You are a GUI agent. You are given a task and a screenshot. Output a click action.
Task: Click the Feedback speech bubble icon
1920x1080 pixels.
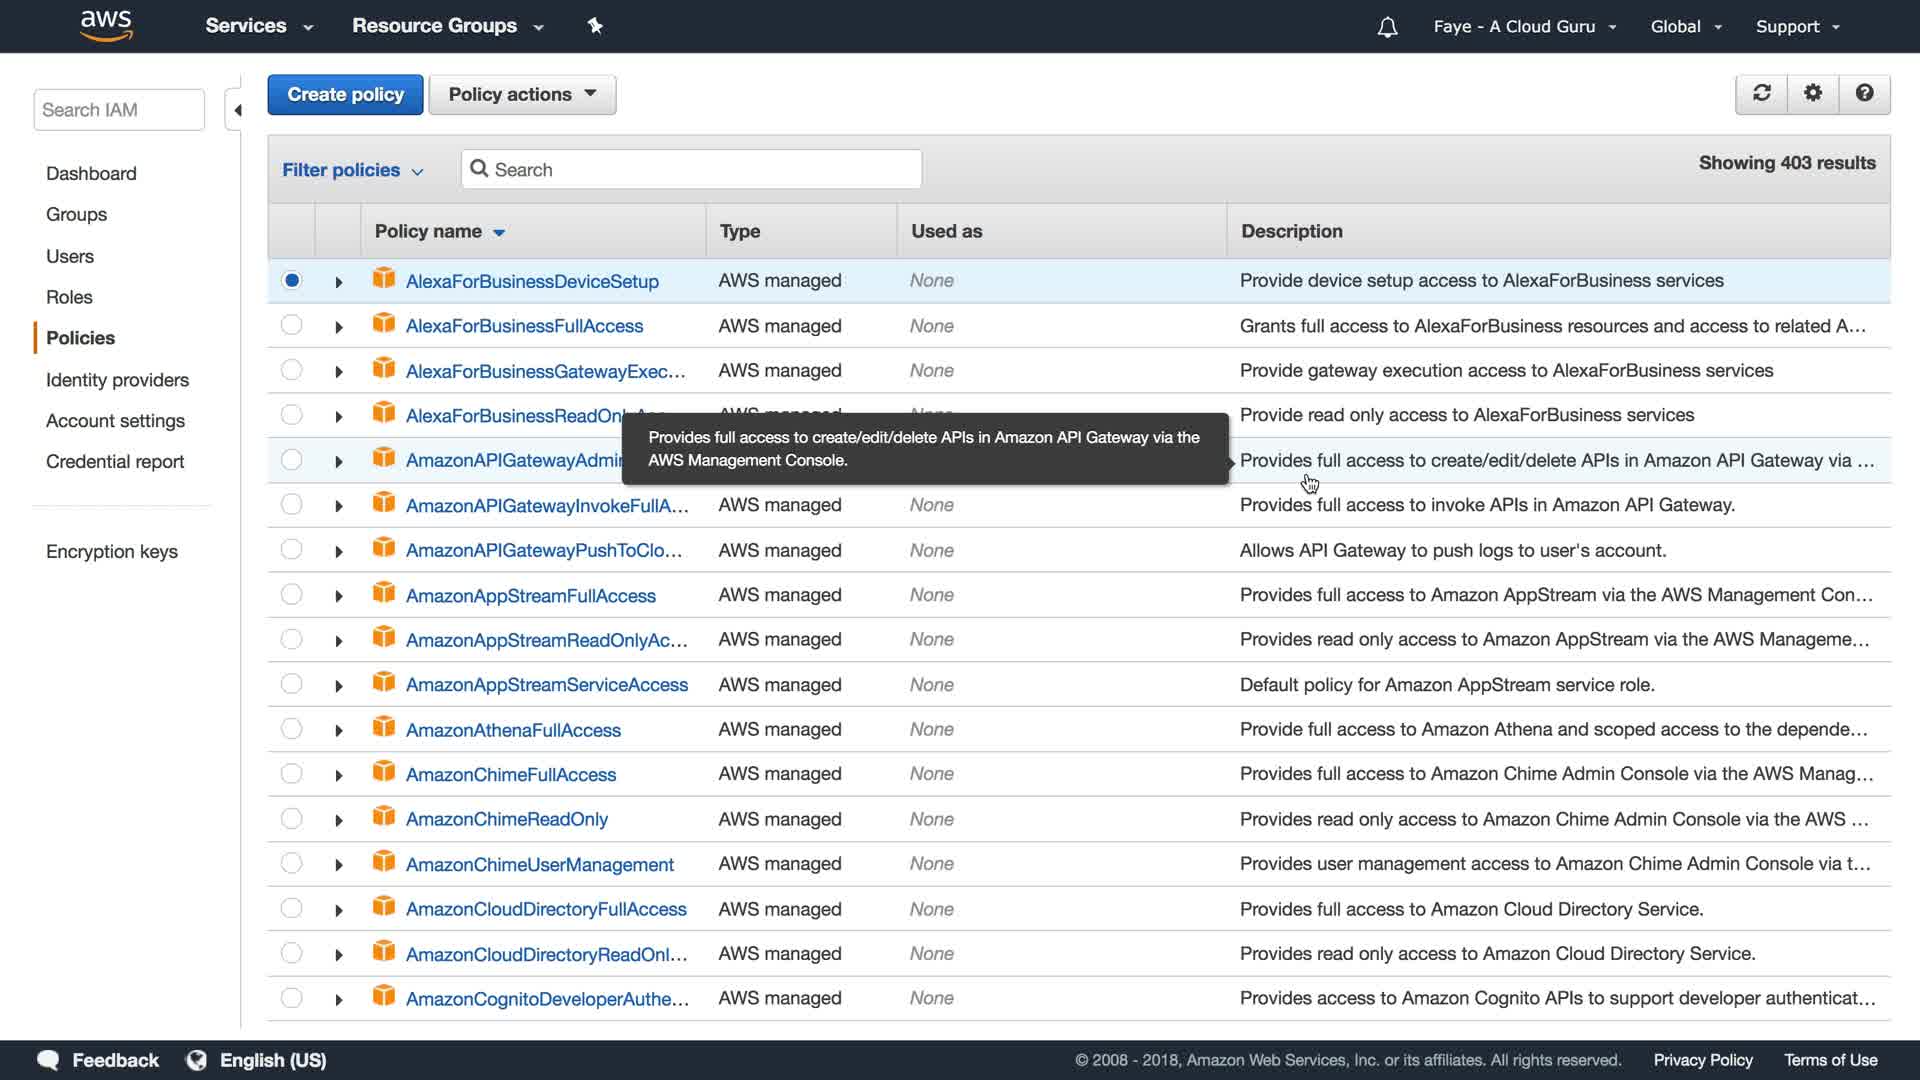[x=48, y=1060]
